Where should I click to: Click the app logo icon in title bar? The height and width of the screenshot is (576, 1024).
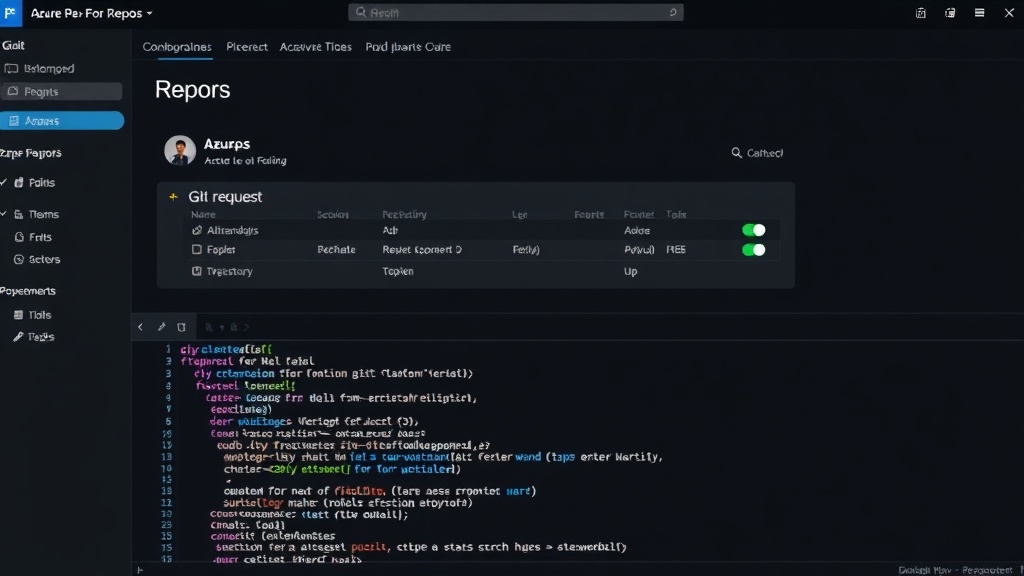coord(10,13)
